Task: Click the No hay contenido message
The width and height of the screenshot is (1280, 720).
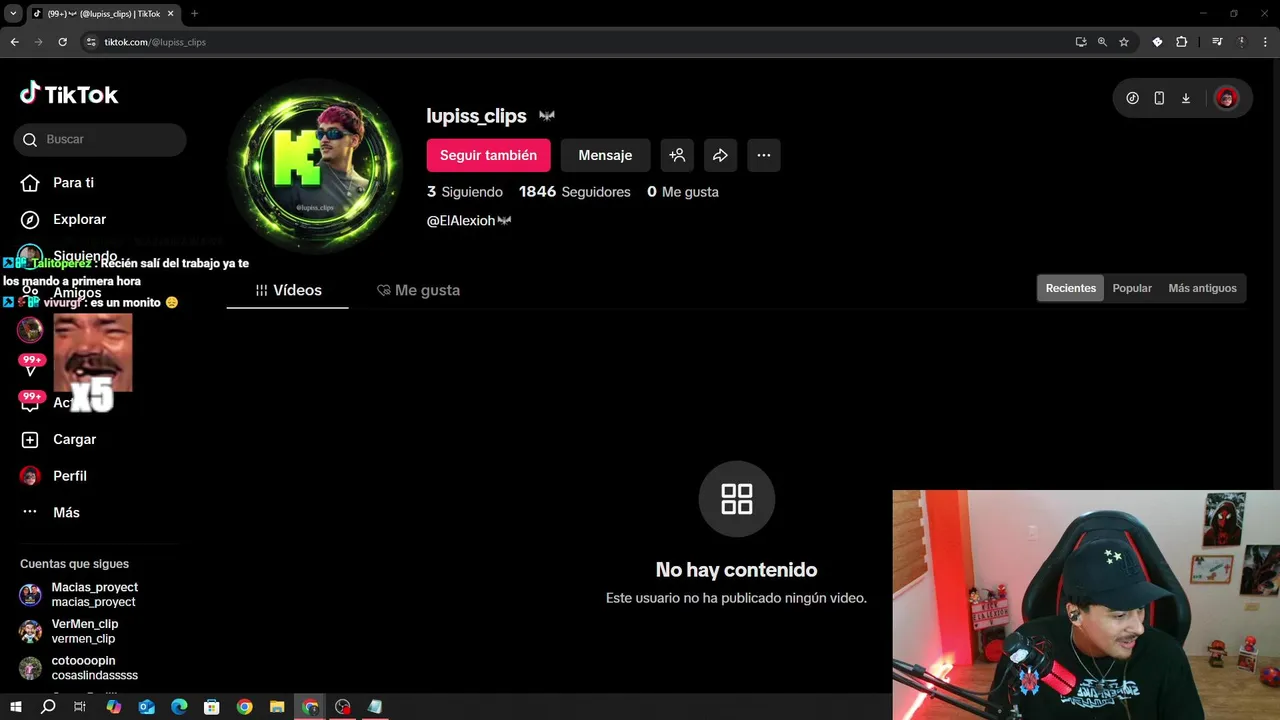Action: point(736,570)
